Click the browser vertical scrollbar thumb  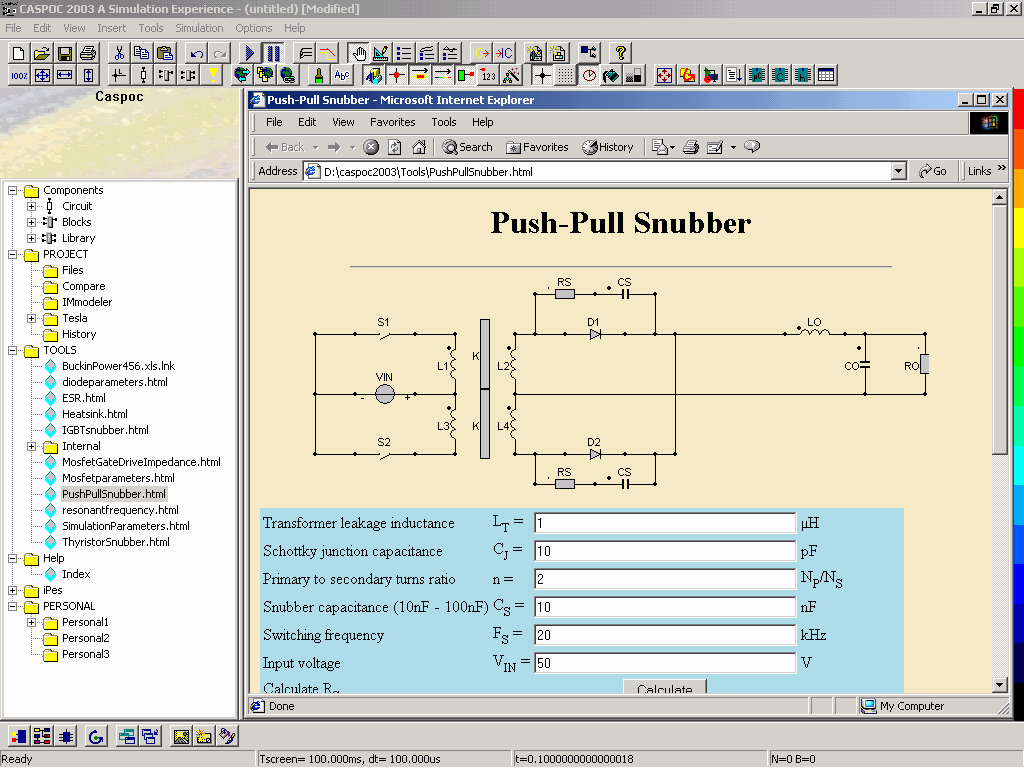(999, 330)
